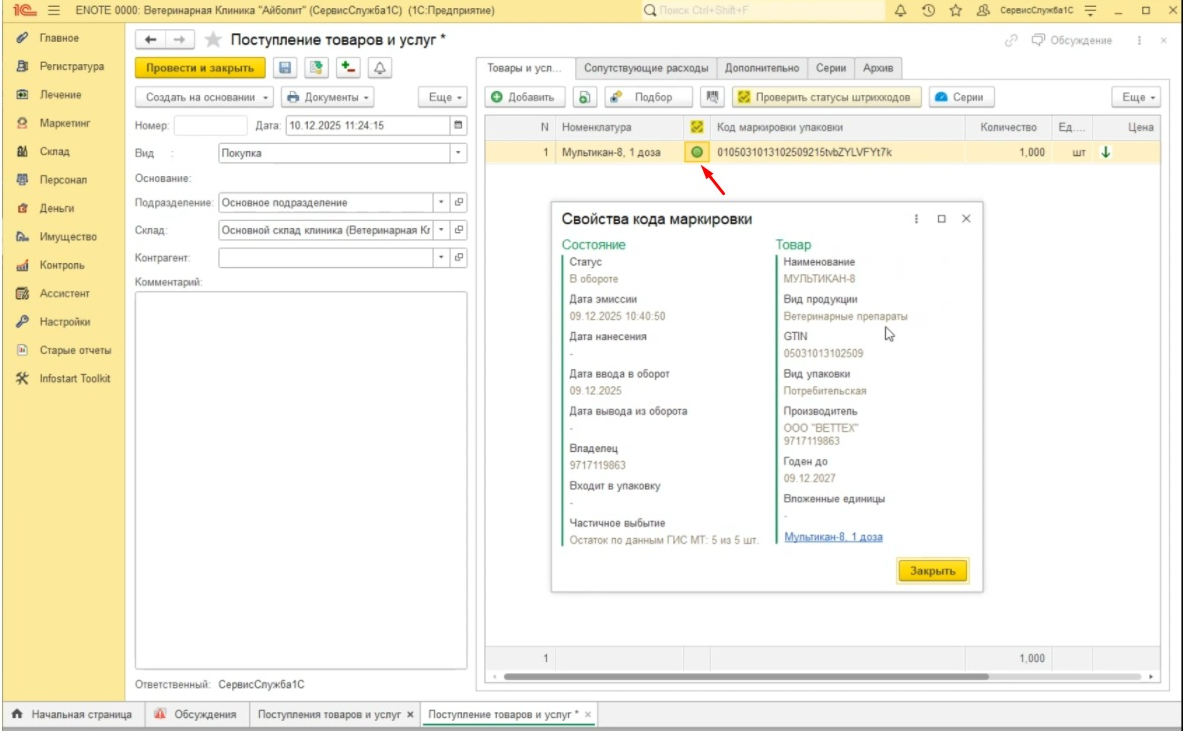Open Infostart Toolkit from the sidebar
Viewport: 1184px width, 731px height.
pos(75,379)
